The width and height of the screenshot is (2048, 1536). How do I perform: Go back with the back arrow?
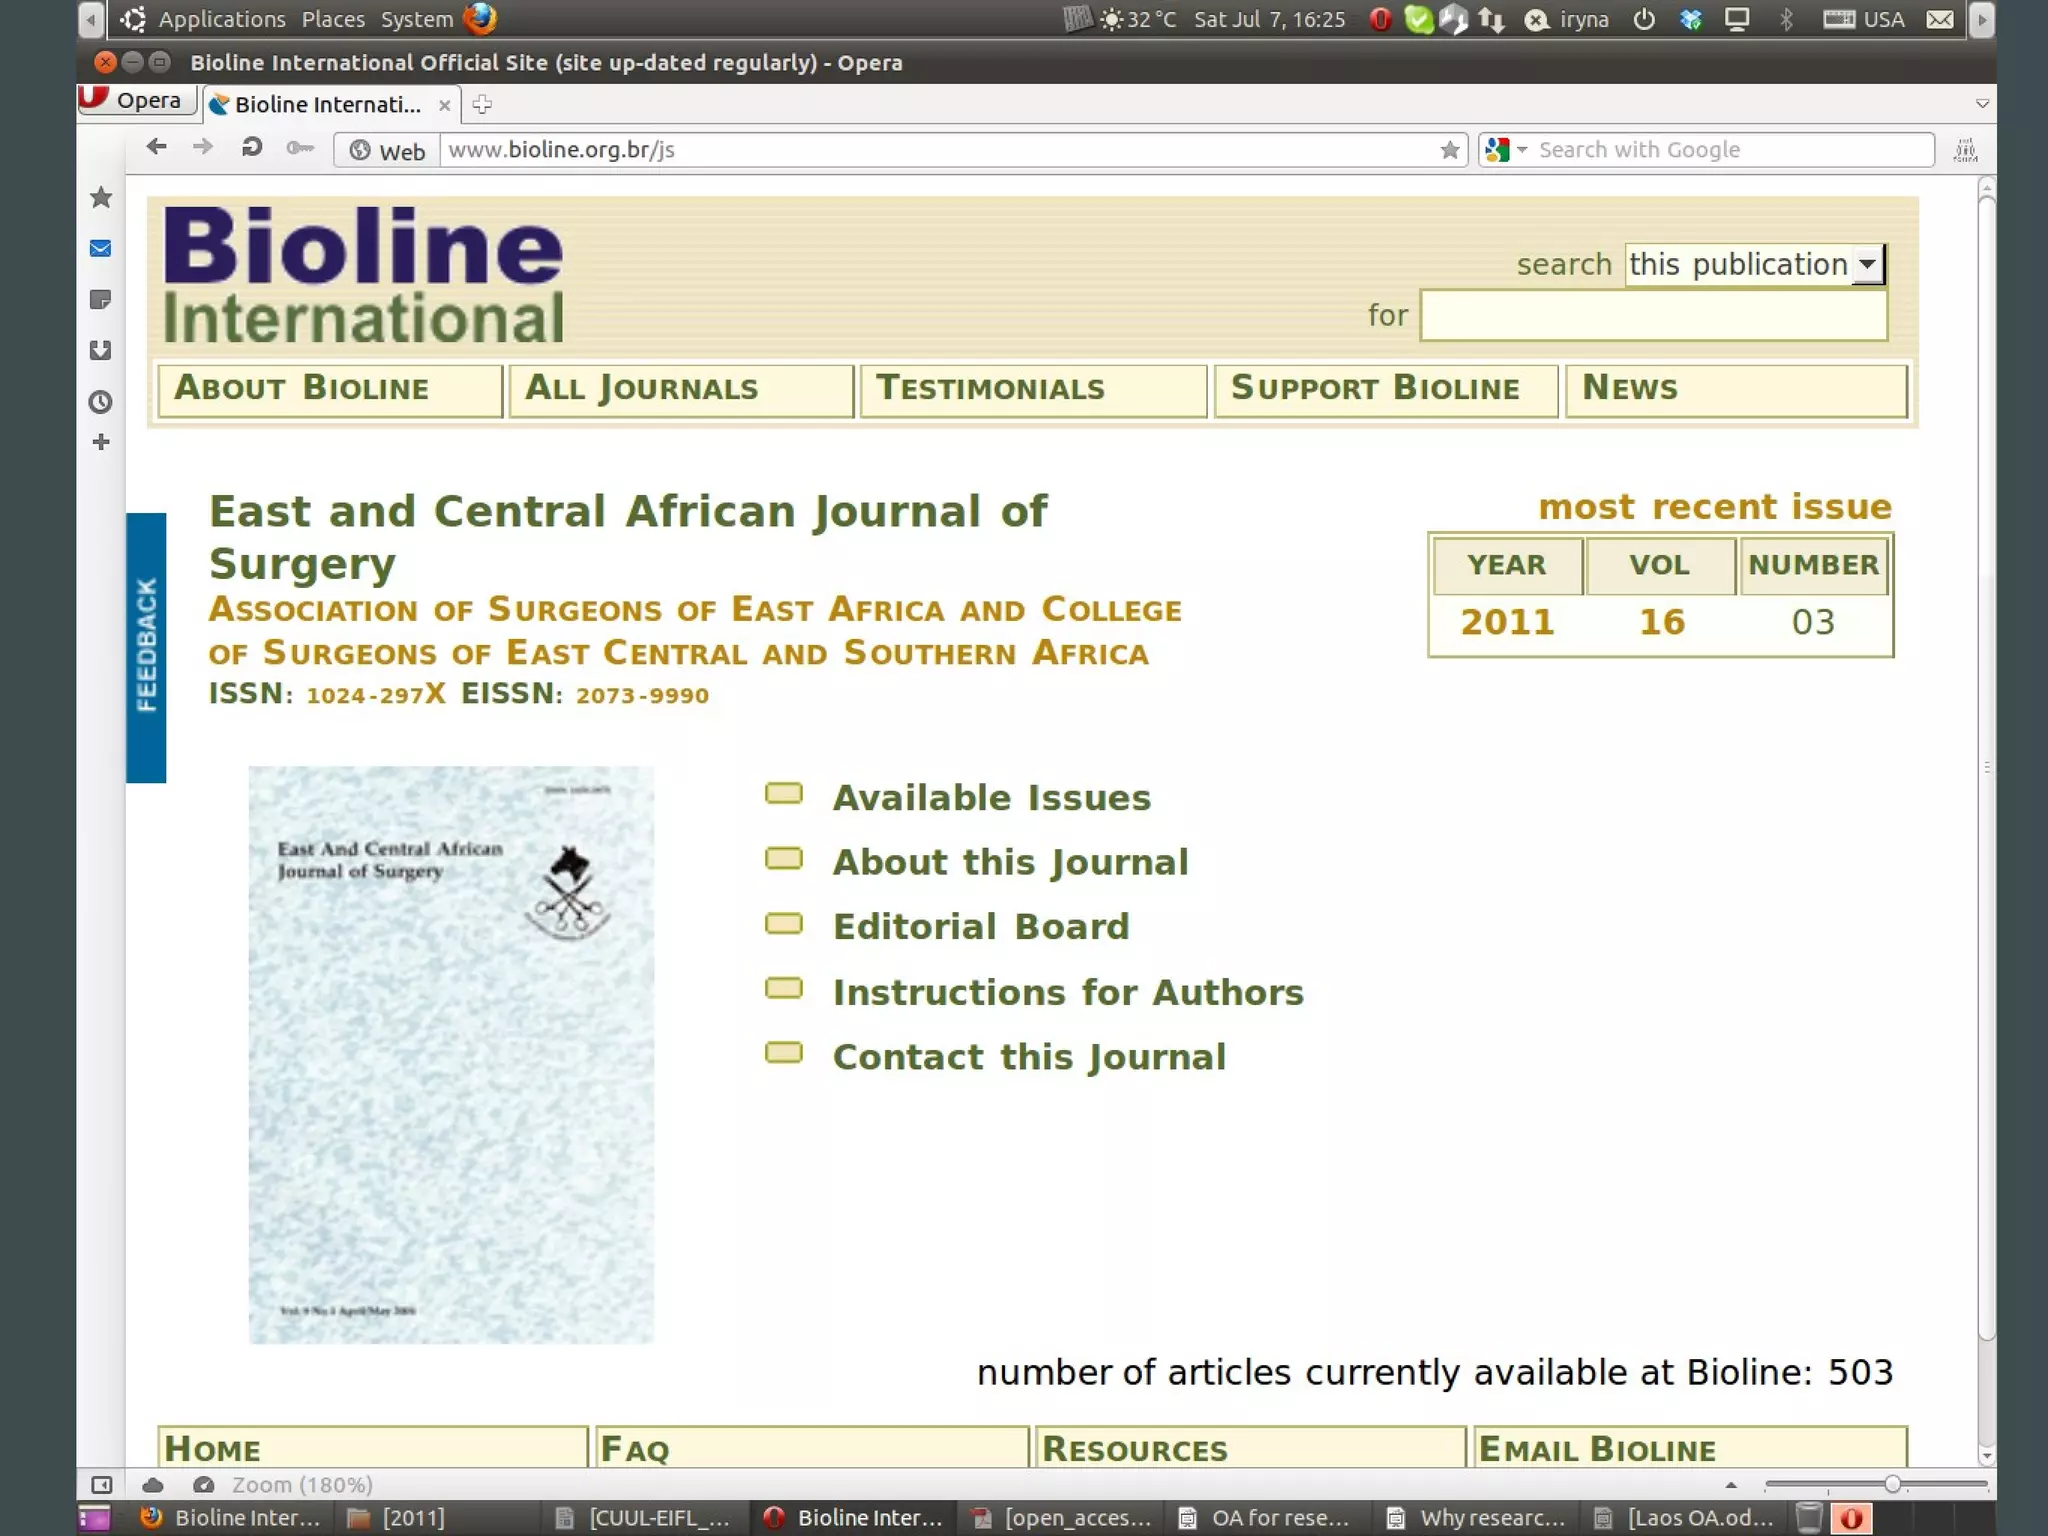156,148
